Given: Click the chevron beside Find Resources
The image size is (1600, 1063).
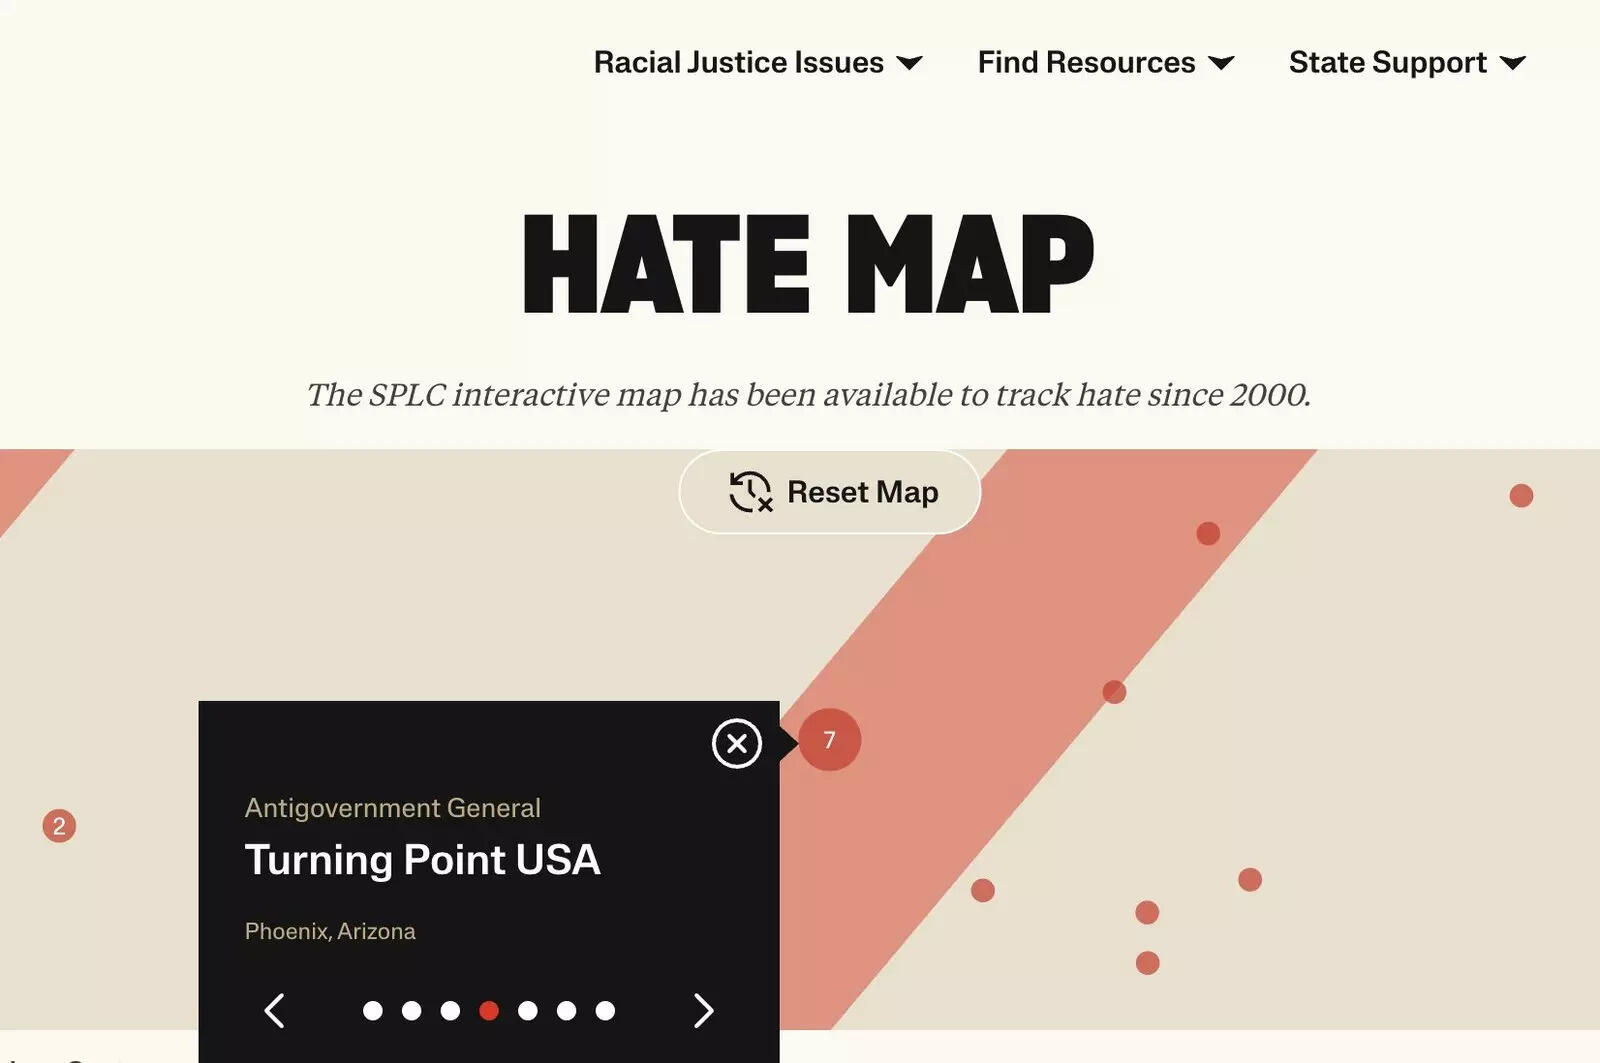Looking at the screenshot, I should pos(1222,64).
